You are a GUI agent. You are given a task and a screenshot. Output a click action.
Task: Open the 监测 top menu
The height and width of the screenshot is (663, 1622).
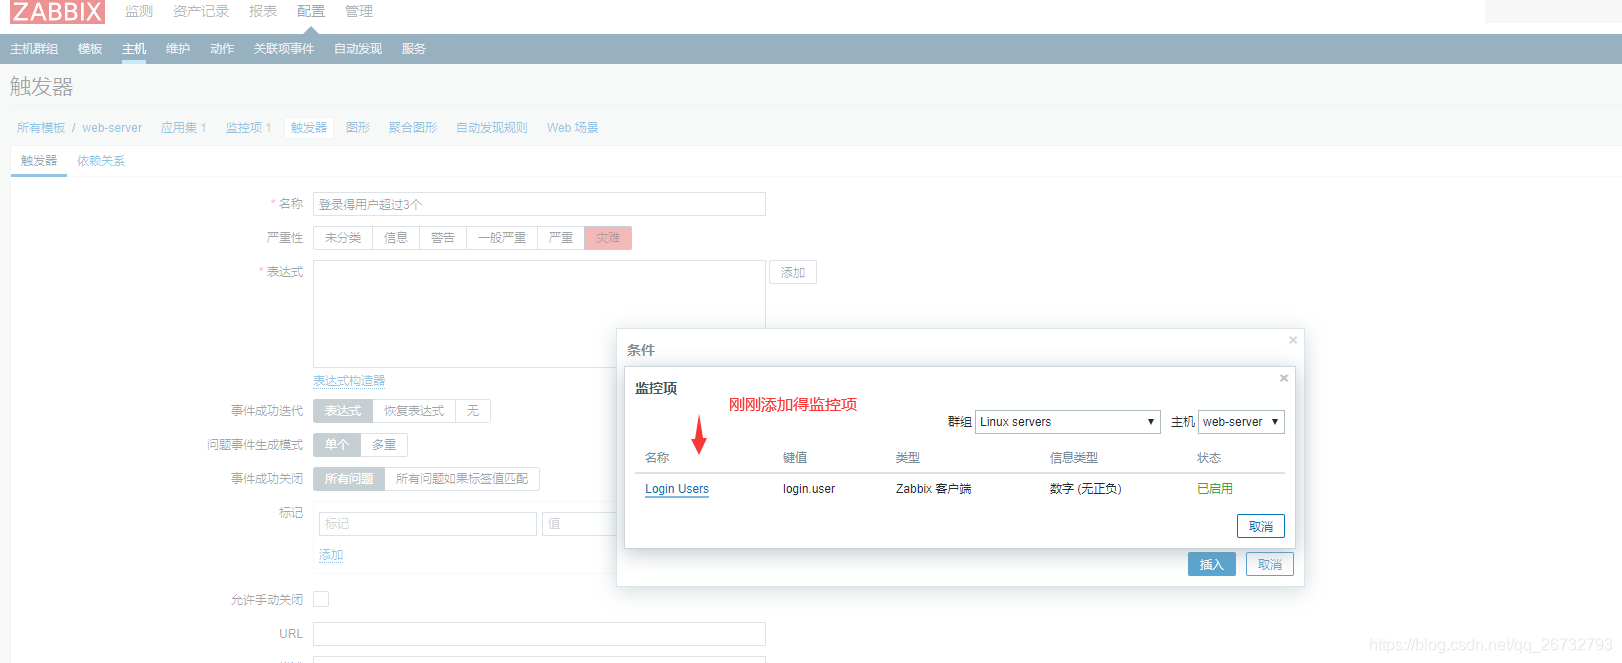pos(139,11)
